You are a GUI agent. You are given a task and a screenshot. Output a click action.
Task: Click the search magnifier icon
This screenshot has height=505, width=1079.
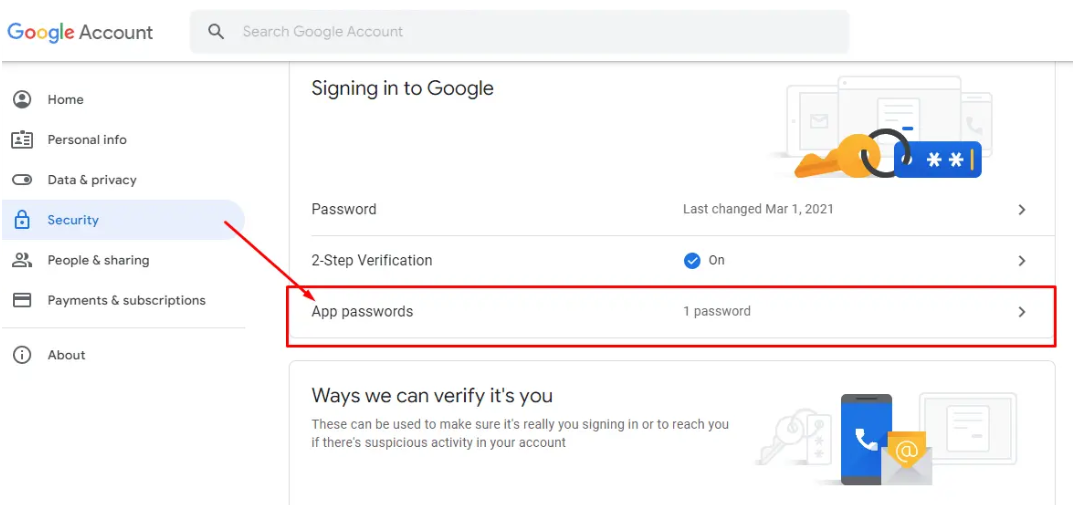(216, 32)
